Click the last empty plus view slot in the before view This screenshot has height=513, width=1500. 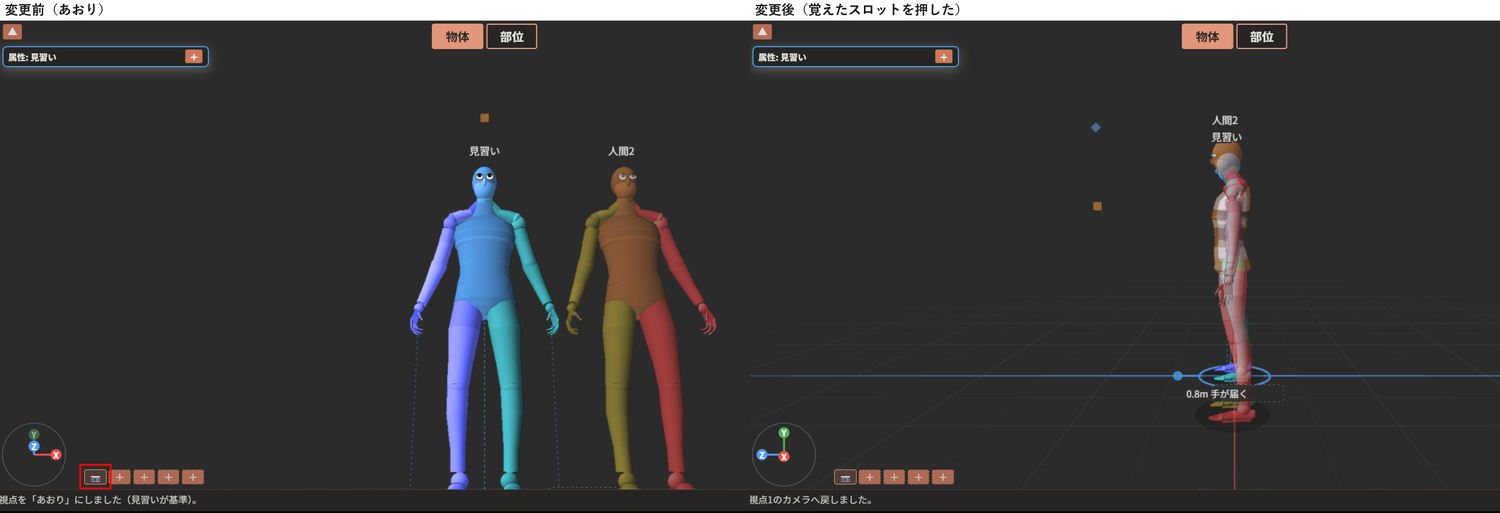tap(193, 478)
